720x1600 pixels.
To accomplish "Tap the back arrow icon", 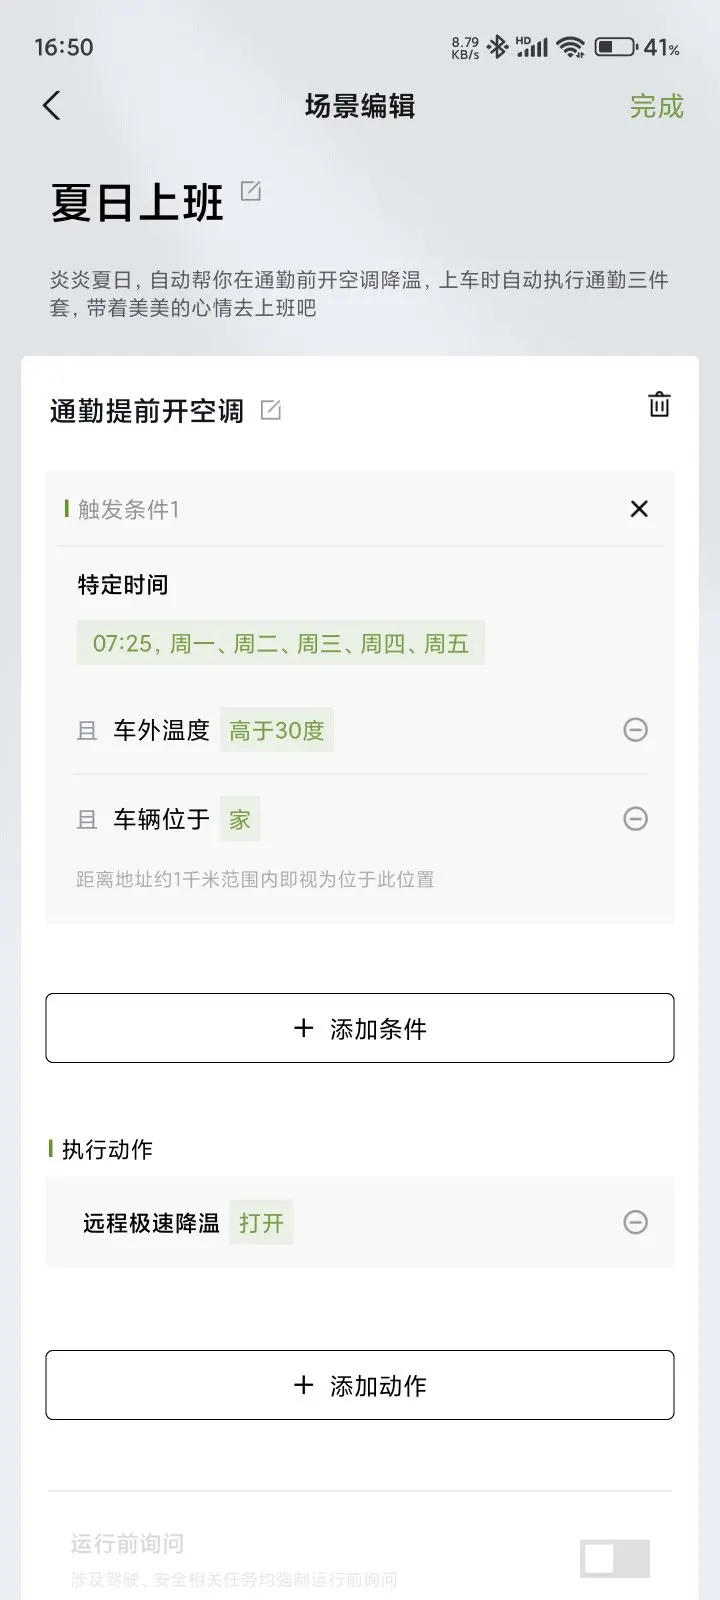I will (x=52, y=106).
